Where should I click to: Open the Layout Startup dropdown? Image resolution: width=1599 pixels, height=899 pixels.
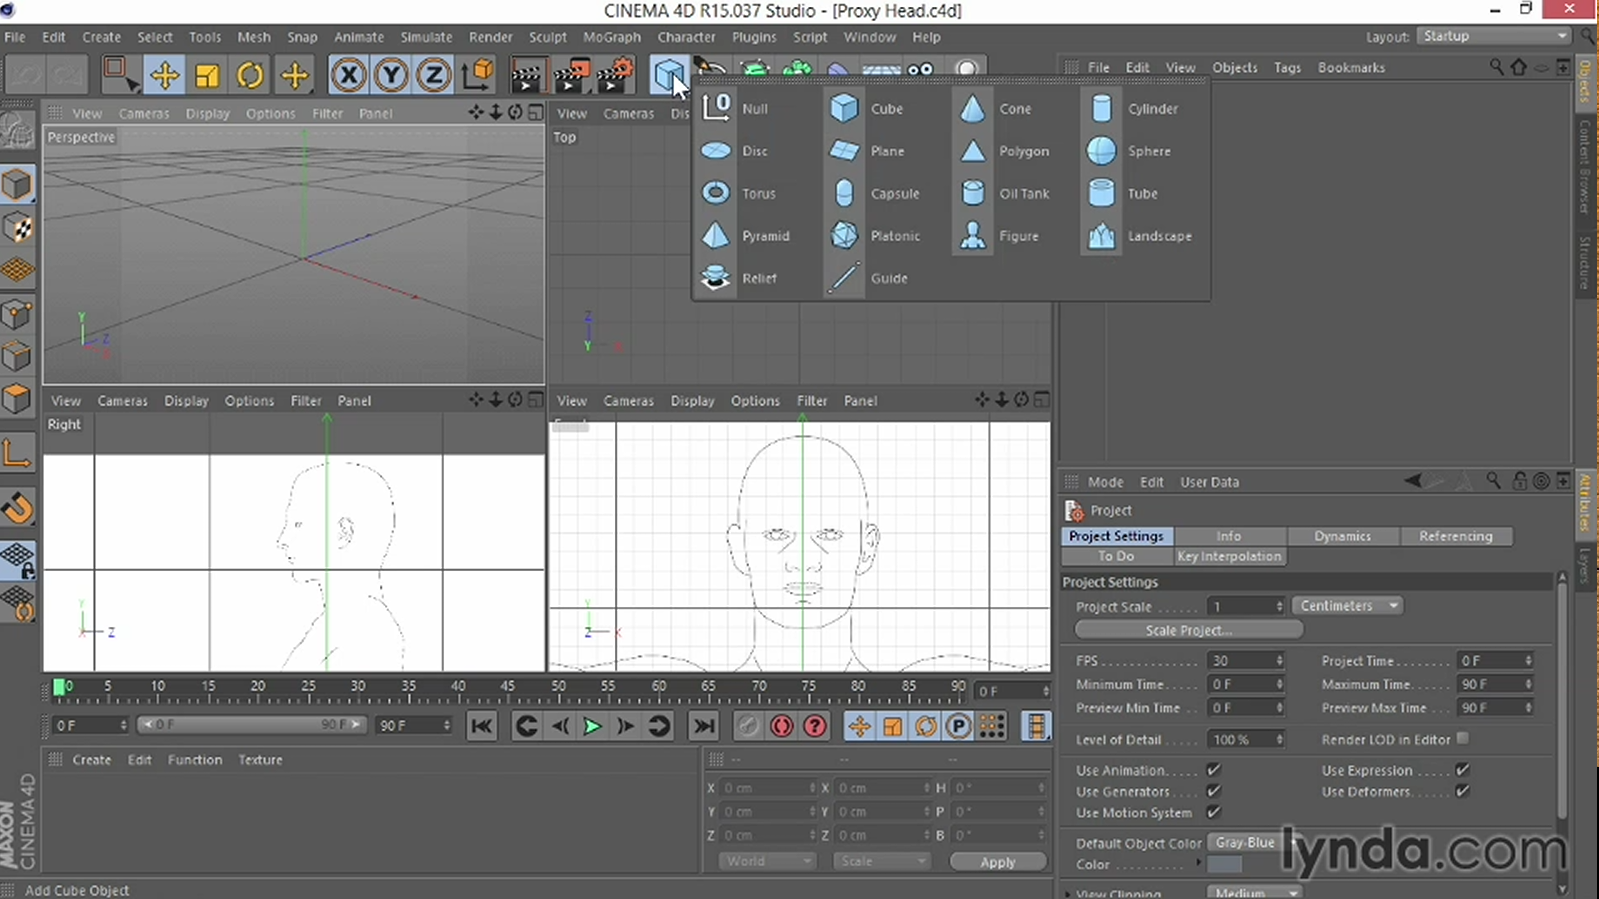point(1494,36)
